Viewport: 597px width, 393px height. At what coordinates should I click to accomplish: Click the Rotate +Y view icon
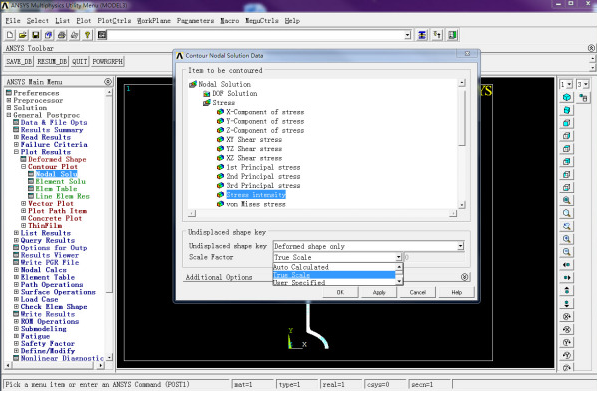tap(567, 342)
